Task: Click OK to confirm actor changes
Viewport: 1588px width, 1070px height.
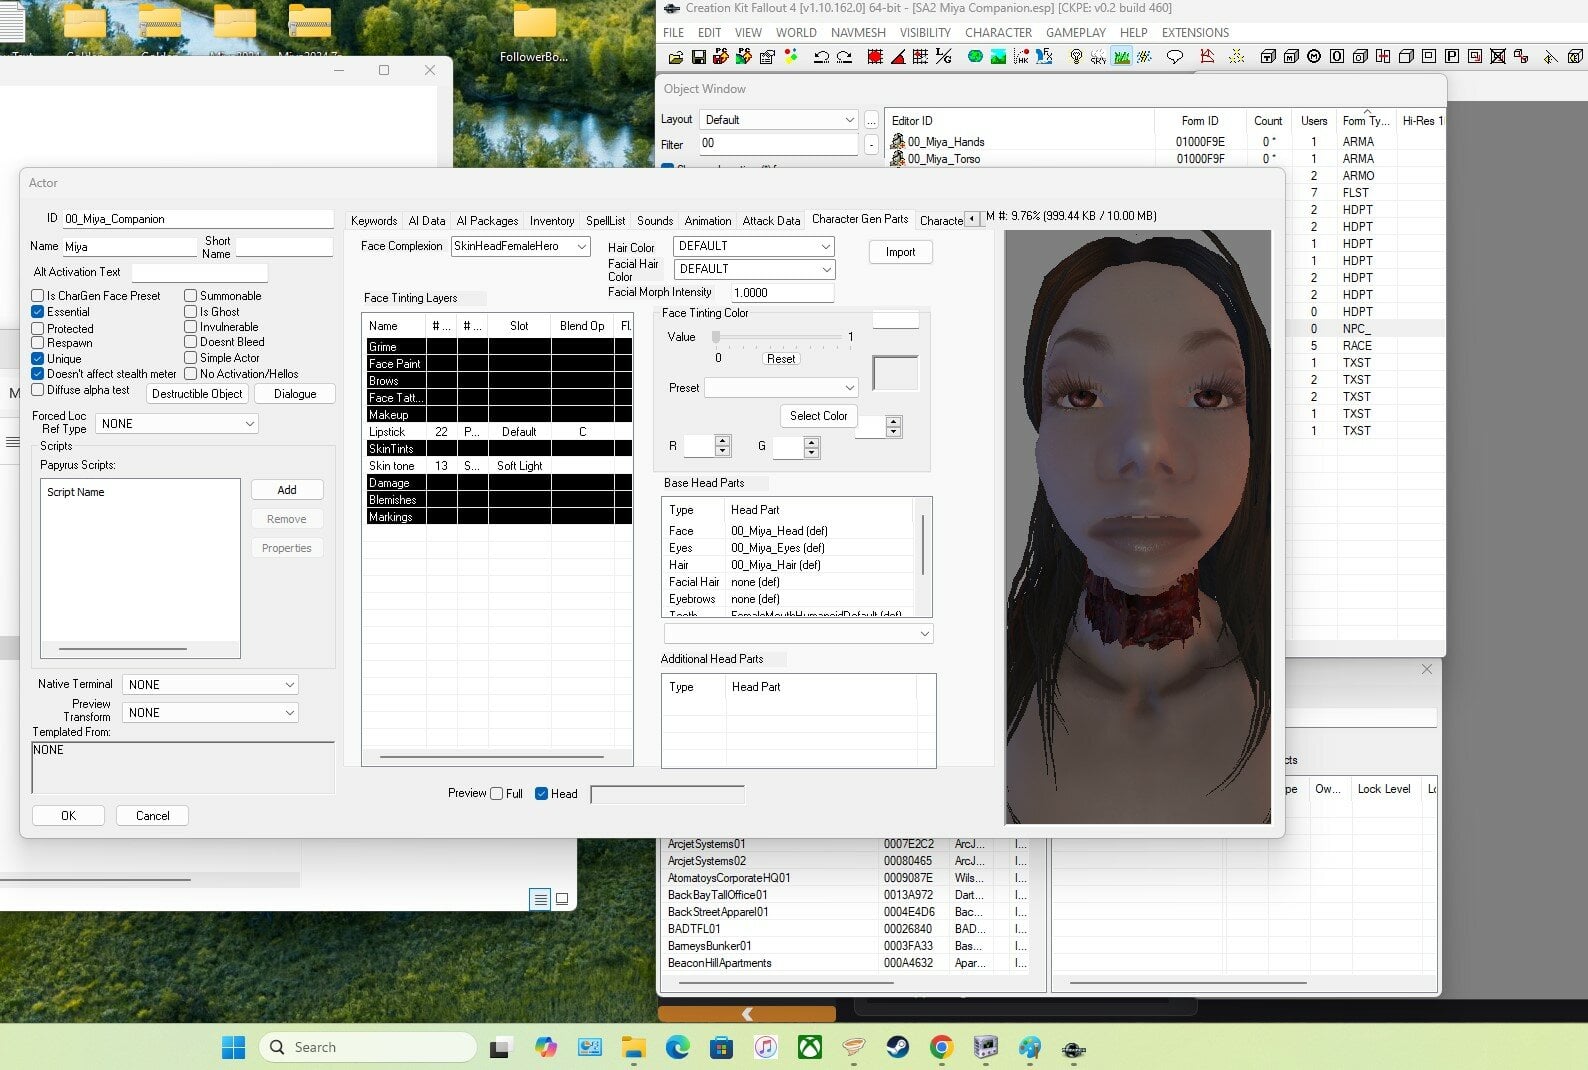Action: click(x=68, y=816)
